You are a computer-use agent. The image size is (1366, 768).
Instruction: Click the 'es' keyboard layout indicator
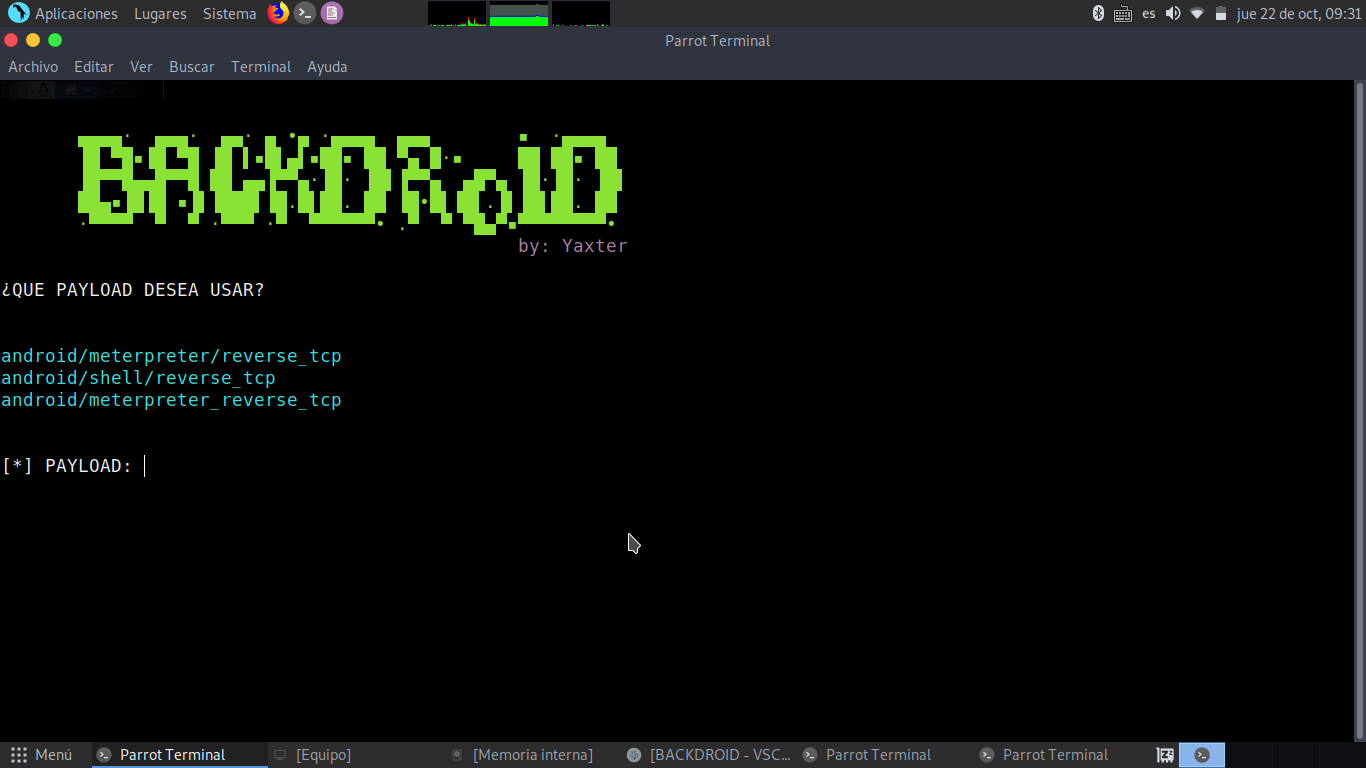click(x=1149, y=13)
